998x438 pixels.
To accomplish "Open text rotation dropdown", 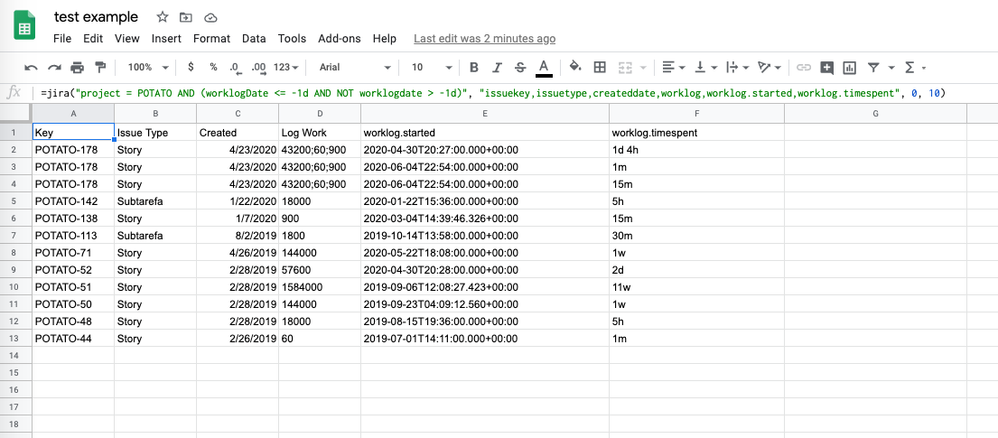I will click(x=770, y=67).
